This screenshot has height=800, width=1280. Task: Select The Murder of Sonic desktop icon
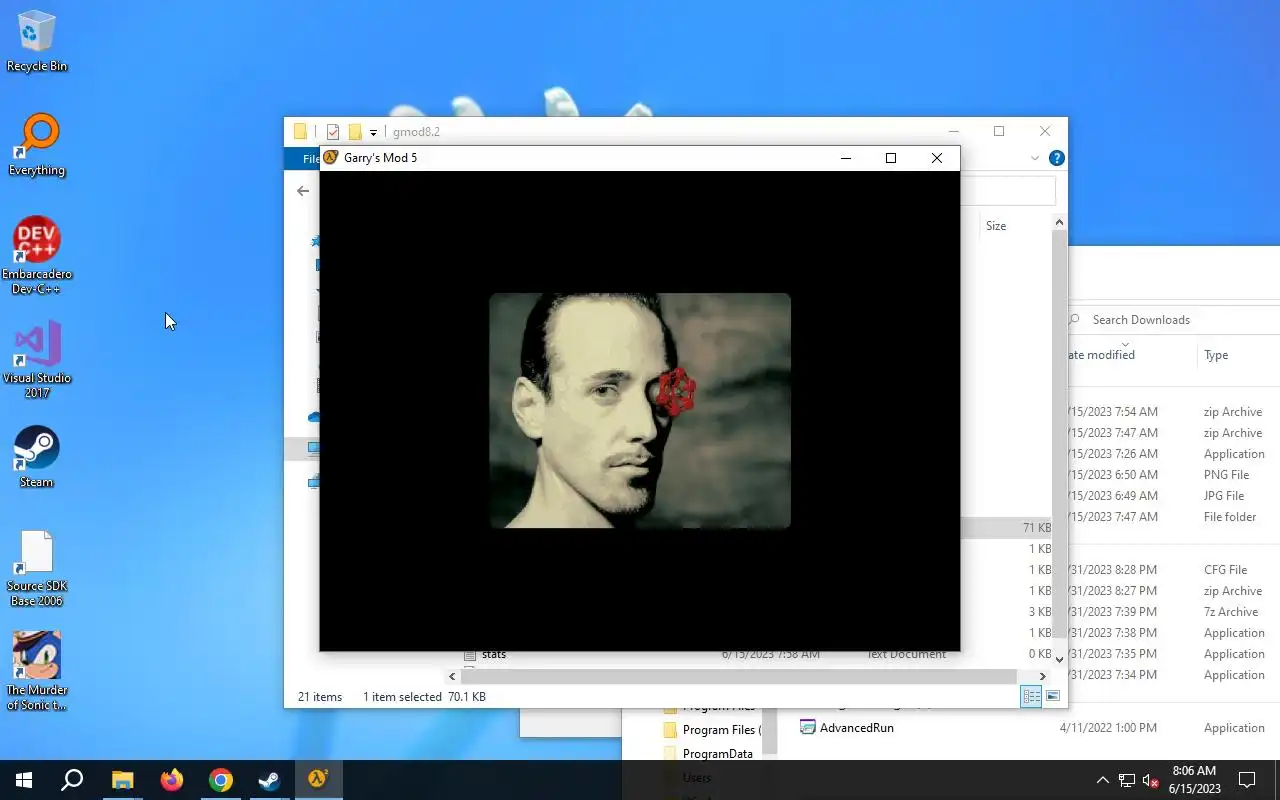(37, 671)
